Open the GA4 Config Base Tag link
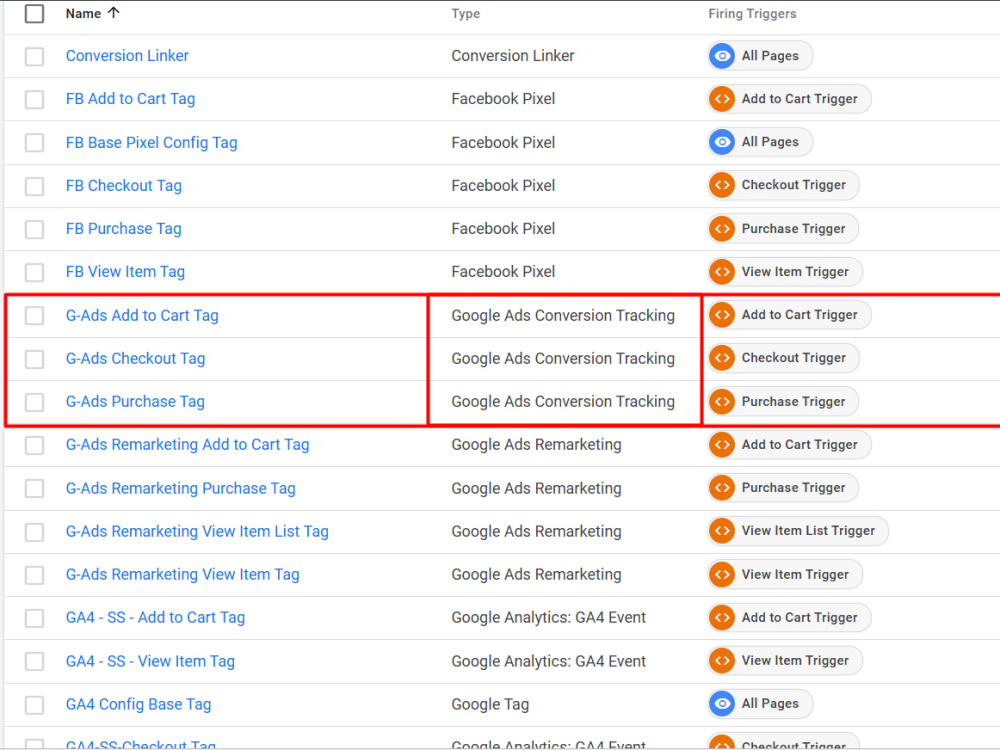 (x=138, y=704)
